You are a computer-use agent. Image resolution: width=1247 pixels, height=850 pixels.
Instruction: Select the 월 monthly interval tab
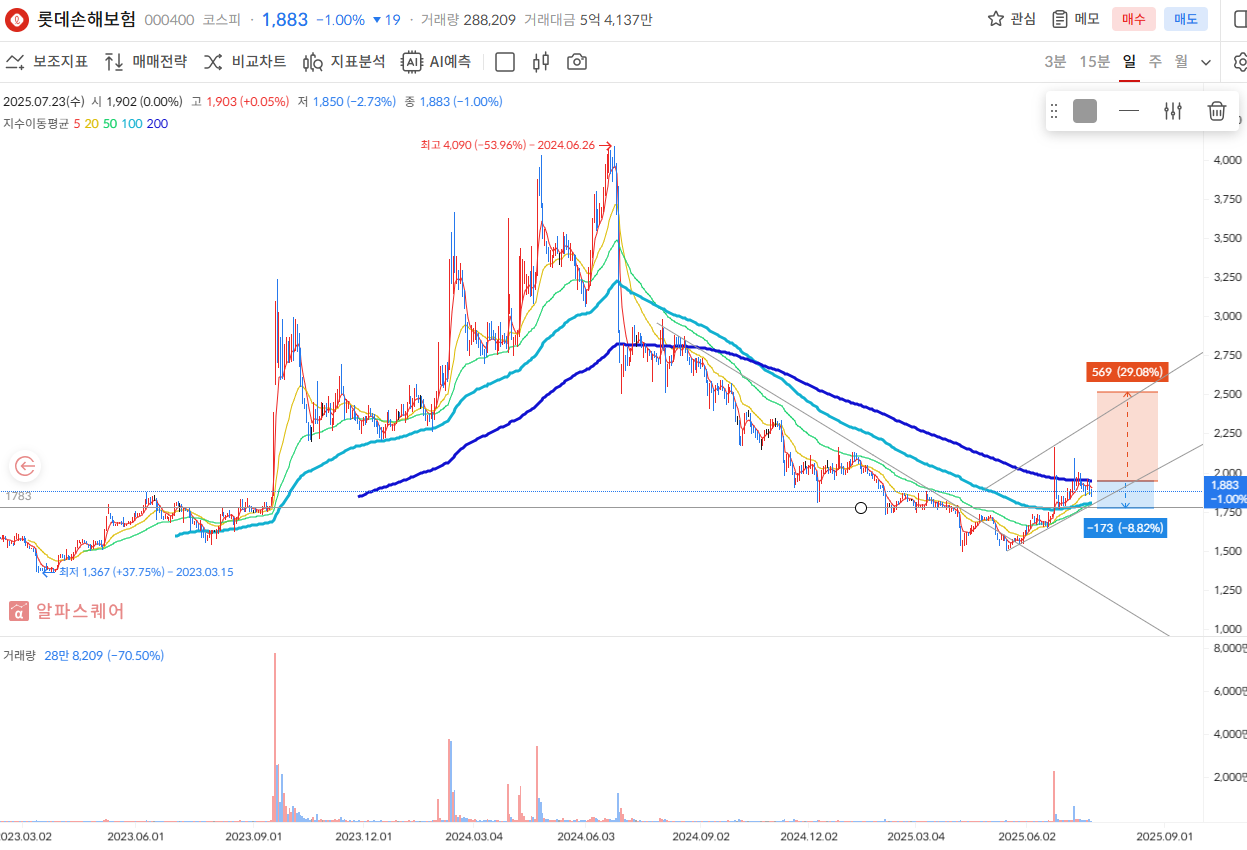[x=1181, y=62]
